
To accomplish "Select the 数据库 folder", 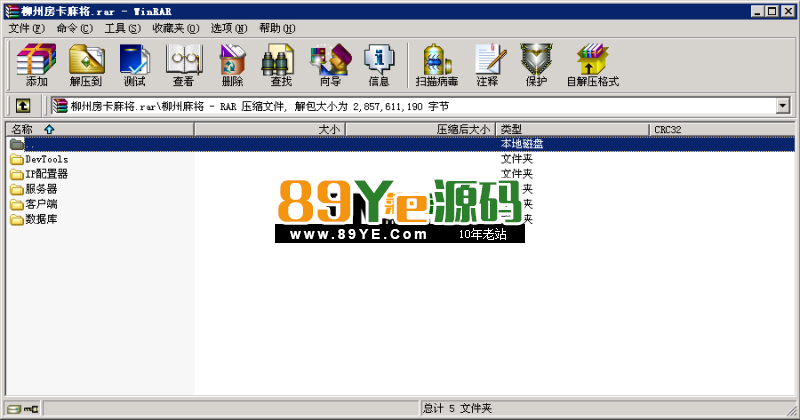I will point(34,219).
